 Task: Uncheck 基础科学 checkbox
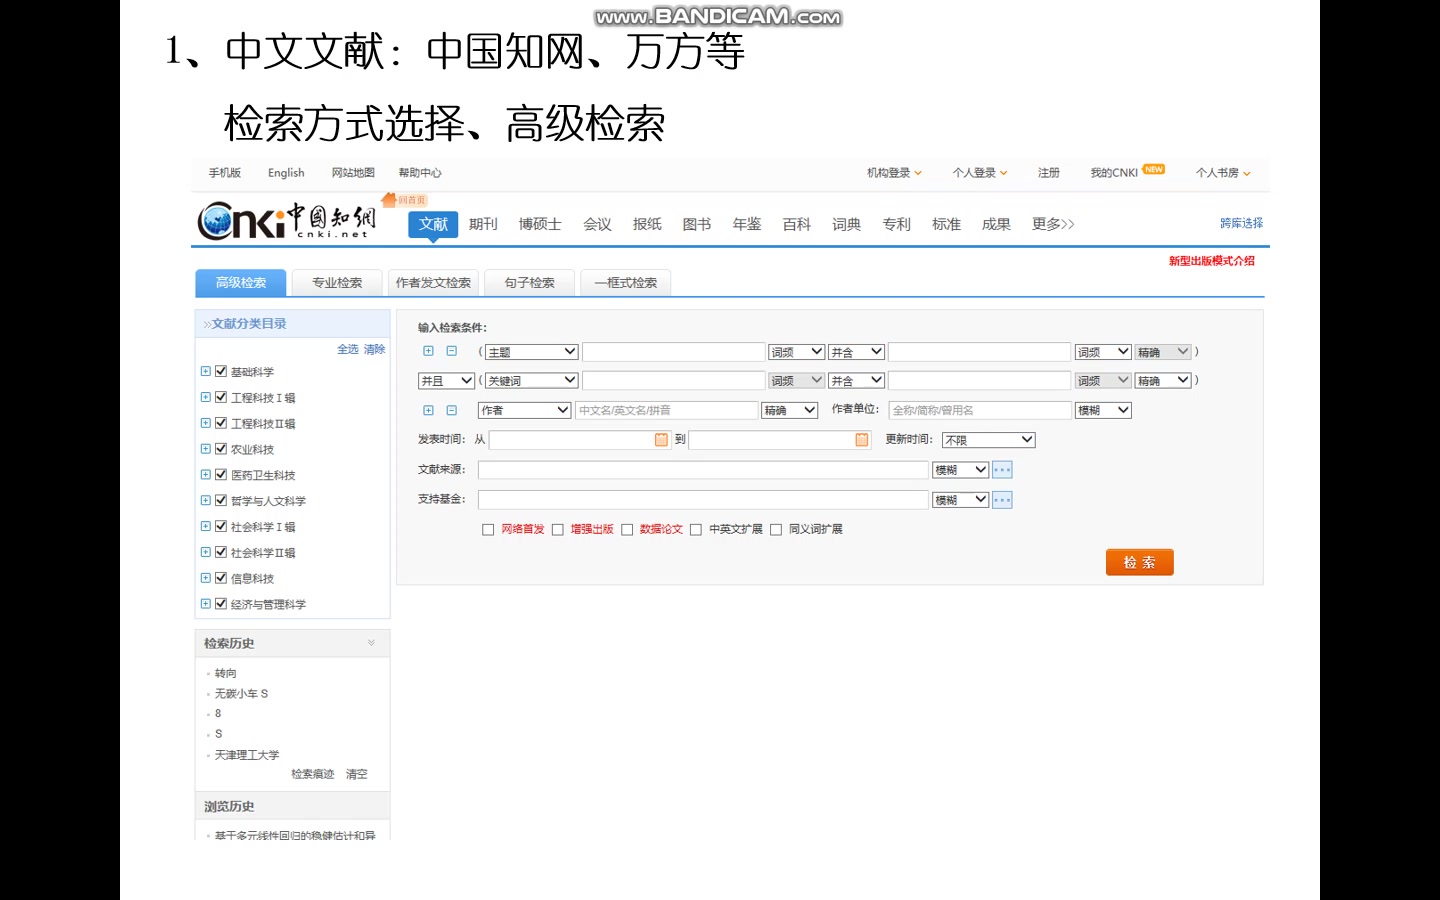click(x=221, y=371)
